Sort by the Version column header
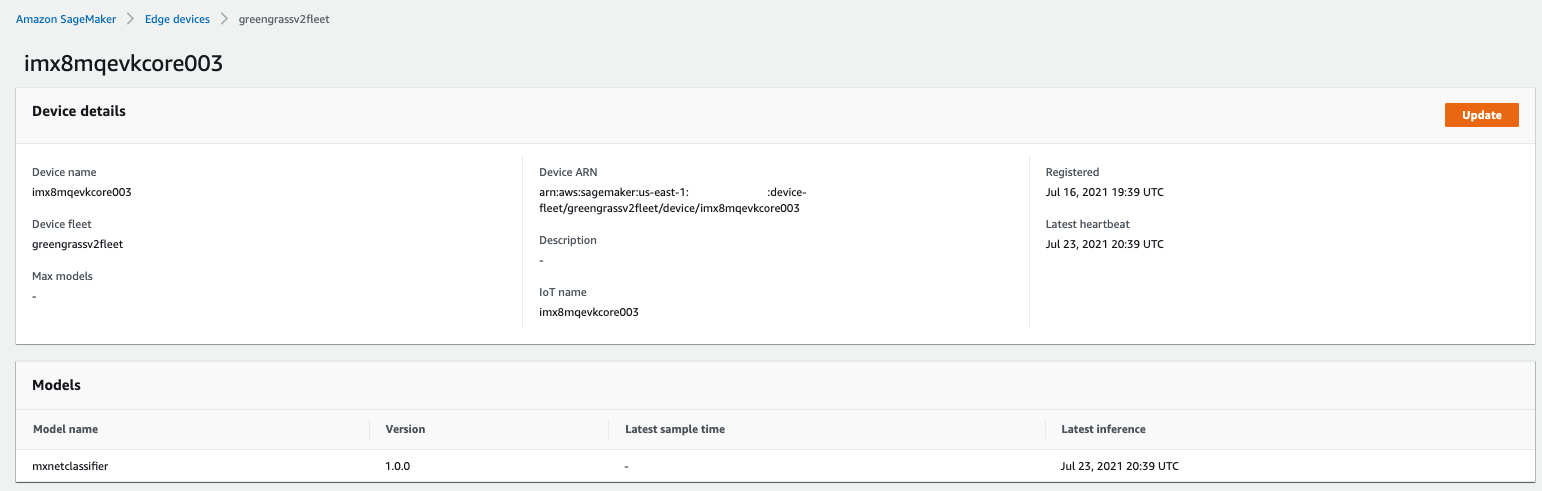The image size is (1542, 491). (x=405, y=429)
